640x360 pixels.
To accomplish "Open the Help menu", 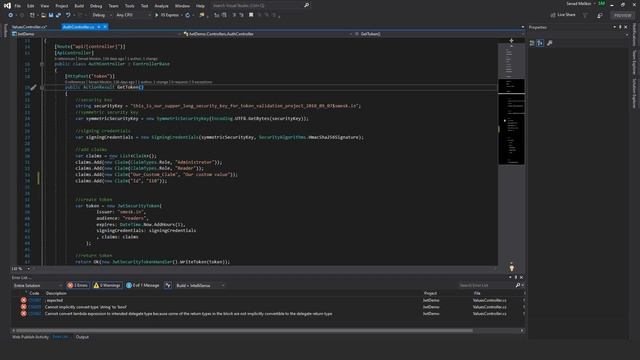I will point(200,6).
